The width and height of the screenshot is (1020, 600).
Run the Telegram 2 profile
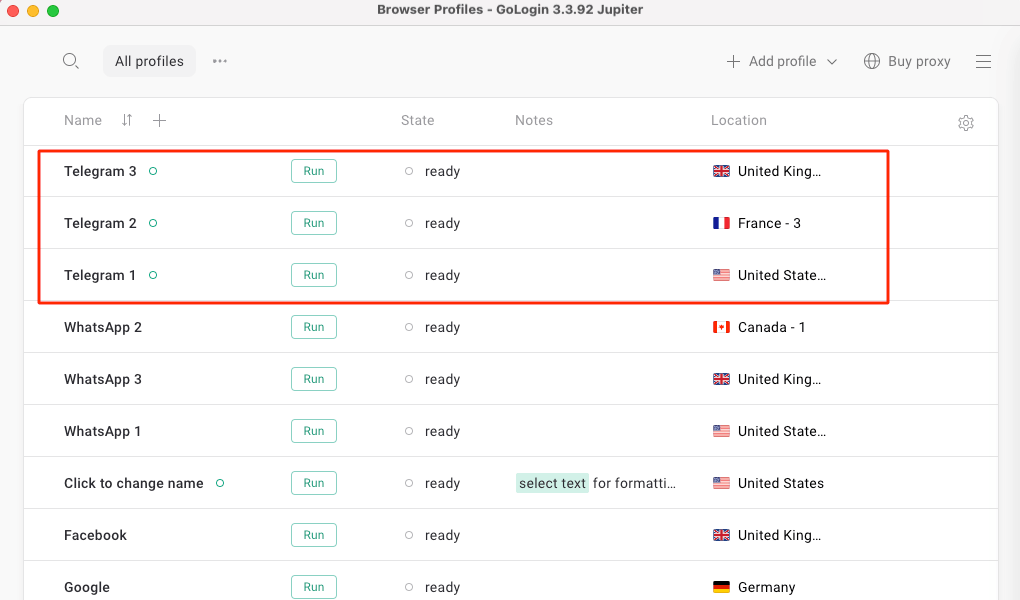tap(314, 223)
